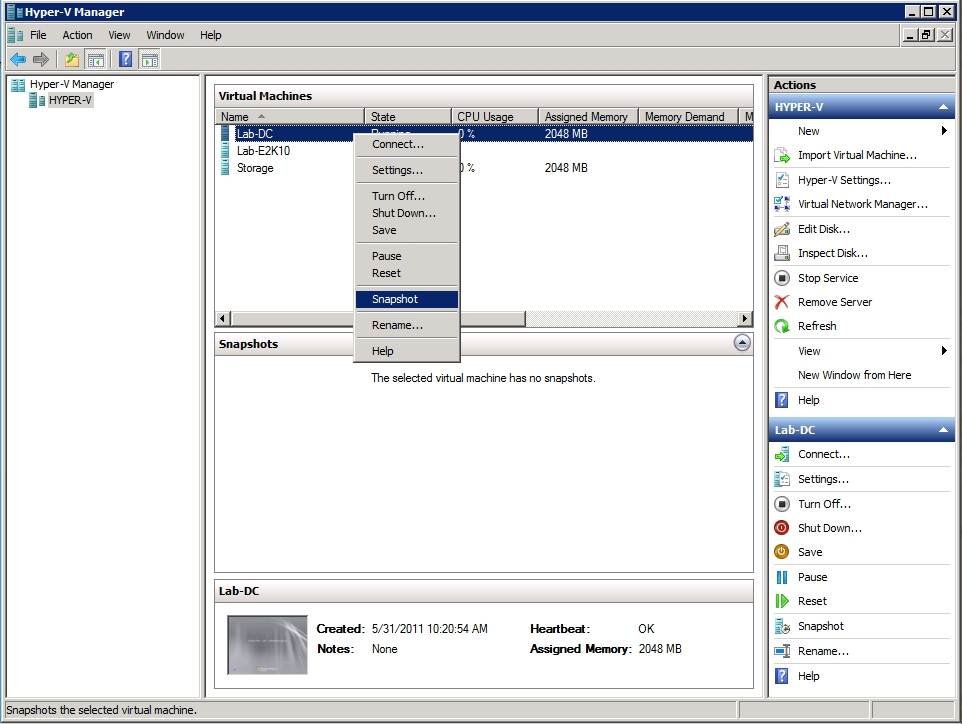This screenshot has height=724, width=962.
Task: Click the Virtual Network Manager icon
Action: pyautogui.click(x=782, y=204)
